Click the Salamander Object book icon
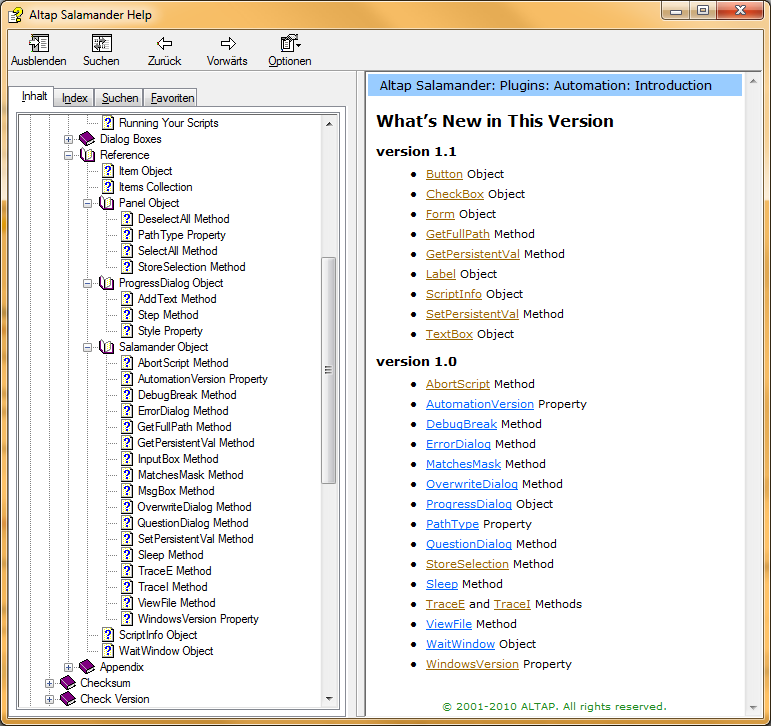Image resolution: width=771 pixels, height=726 pixels. click(106, 347)
